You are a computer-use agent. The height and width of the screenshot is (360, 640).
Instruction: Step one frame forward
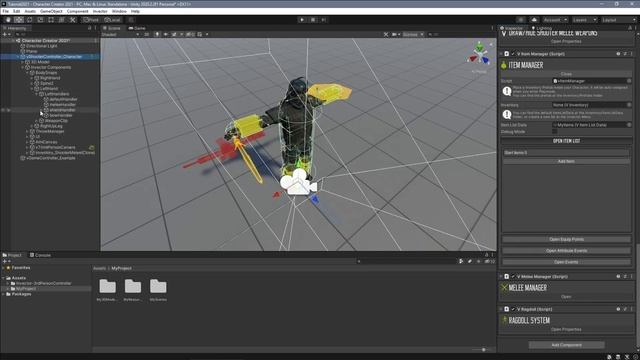click(x=324, y=20)
